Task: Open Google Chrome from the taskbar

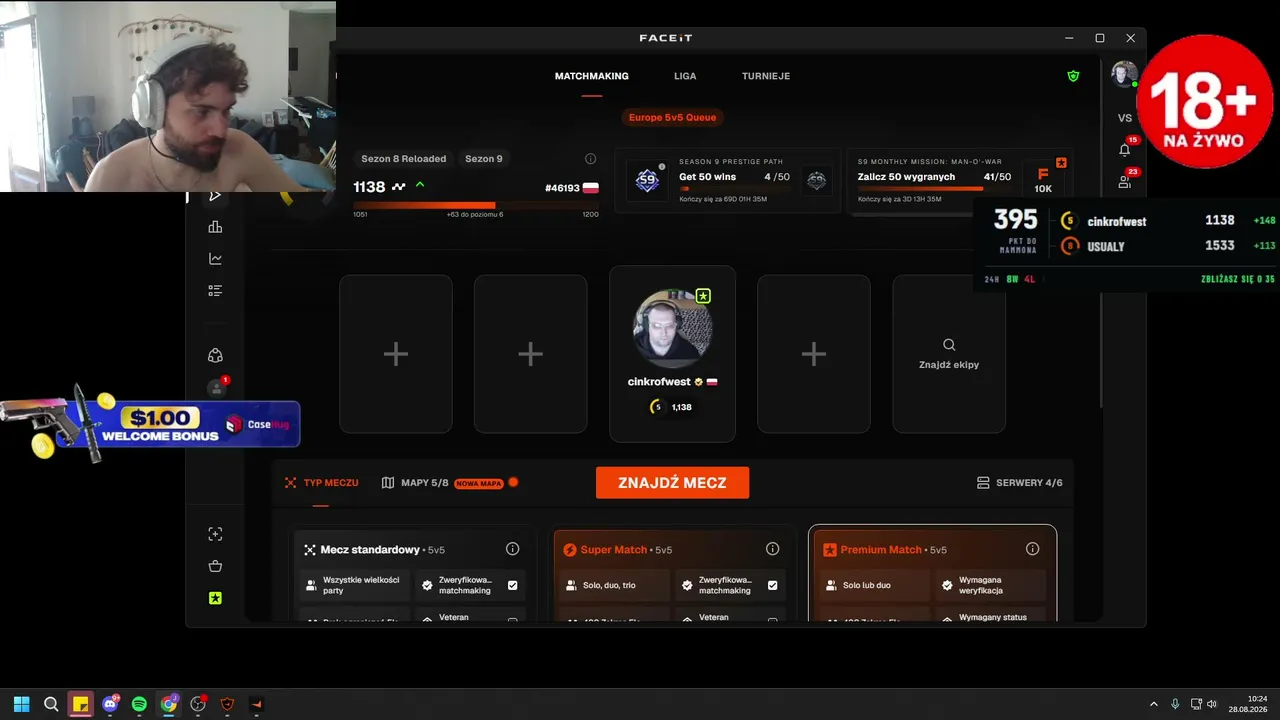Action: coord(169,704)
